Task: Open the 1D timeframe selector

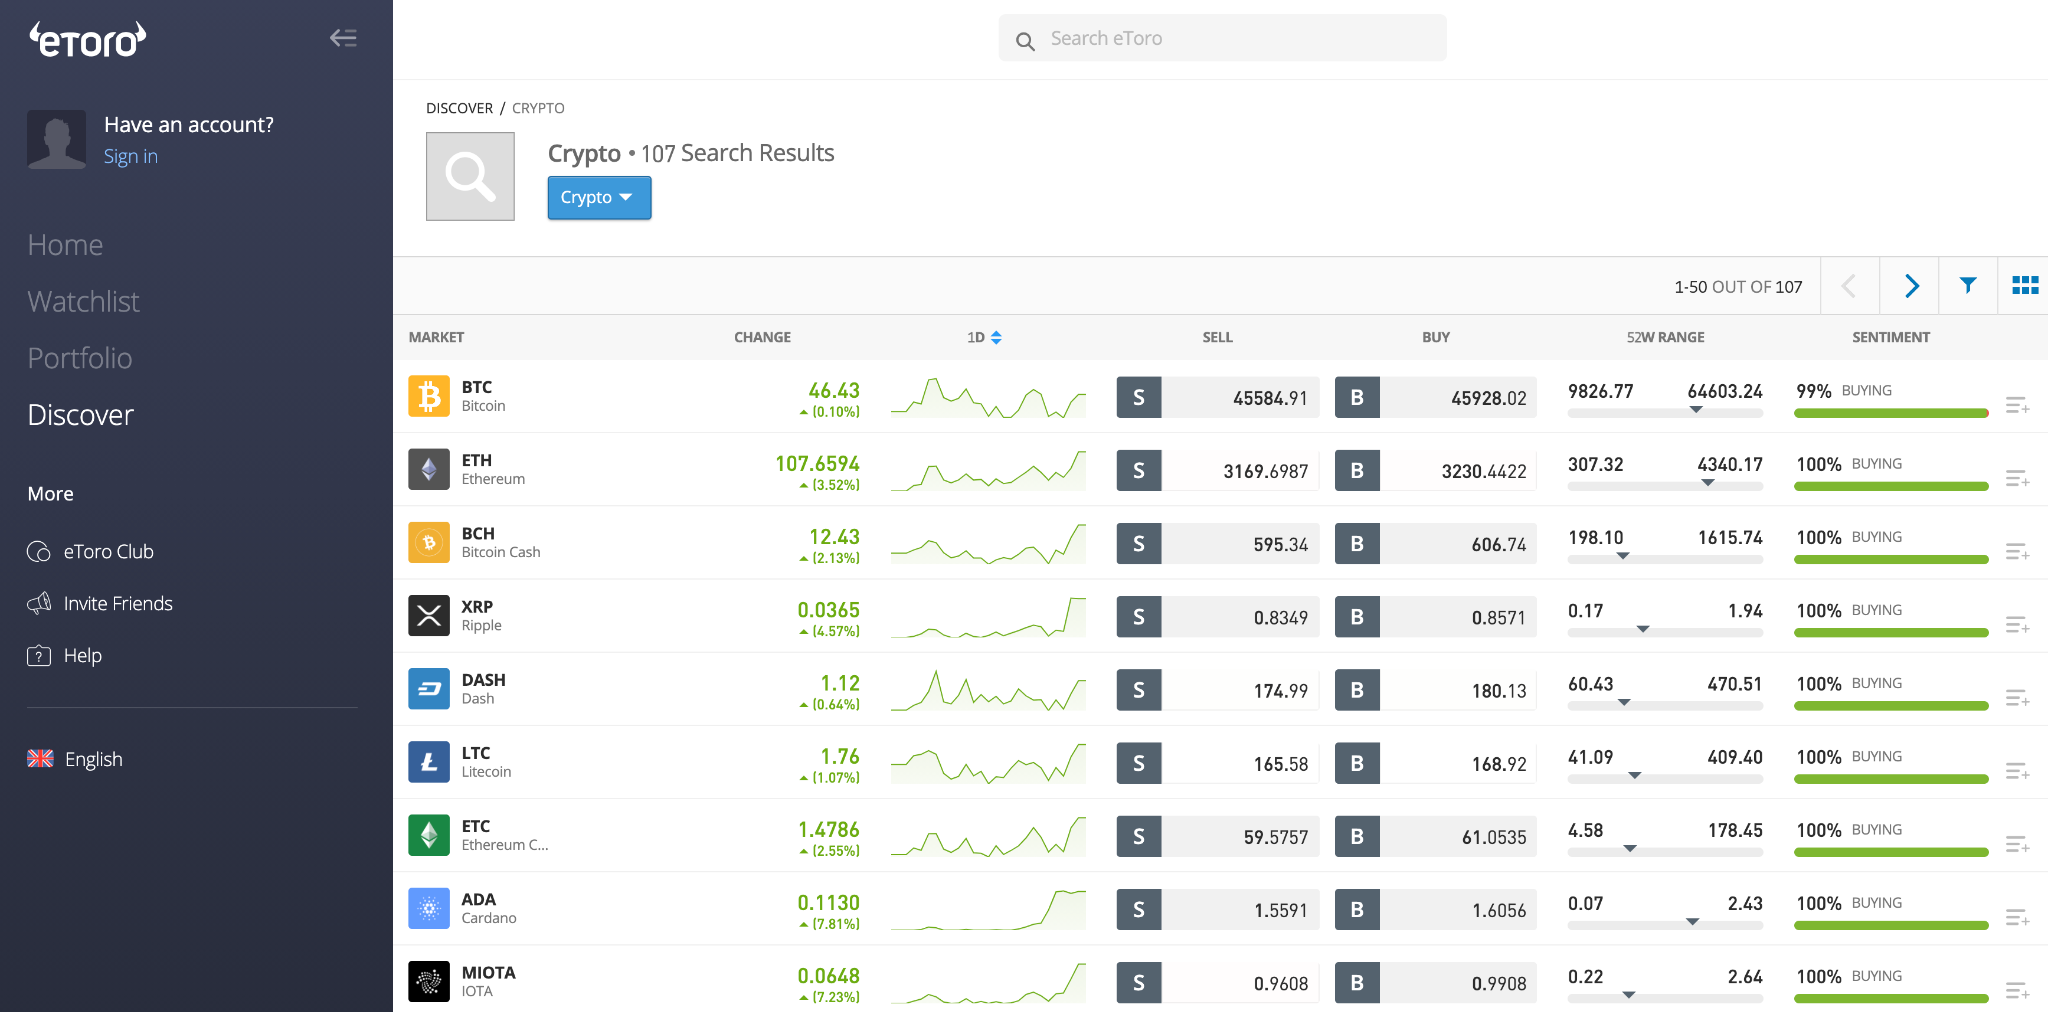Action: [984, 337]
